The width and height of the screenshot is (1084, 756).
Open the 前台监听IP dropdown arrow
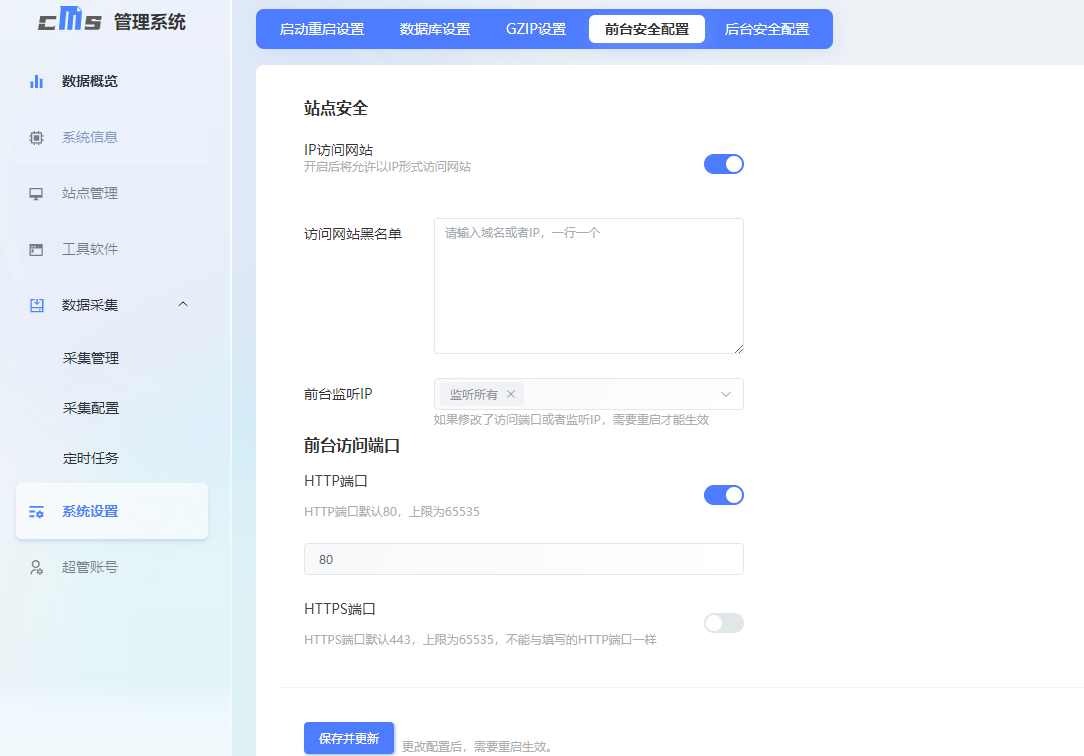(726, 394)
